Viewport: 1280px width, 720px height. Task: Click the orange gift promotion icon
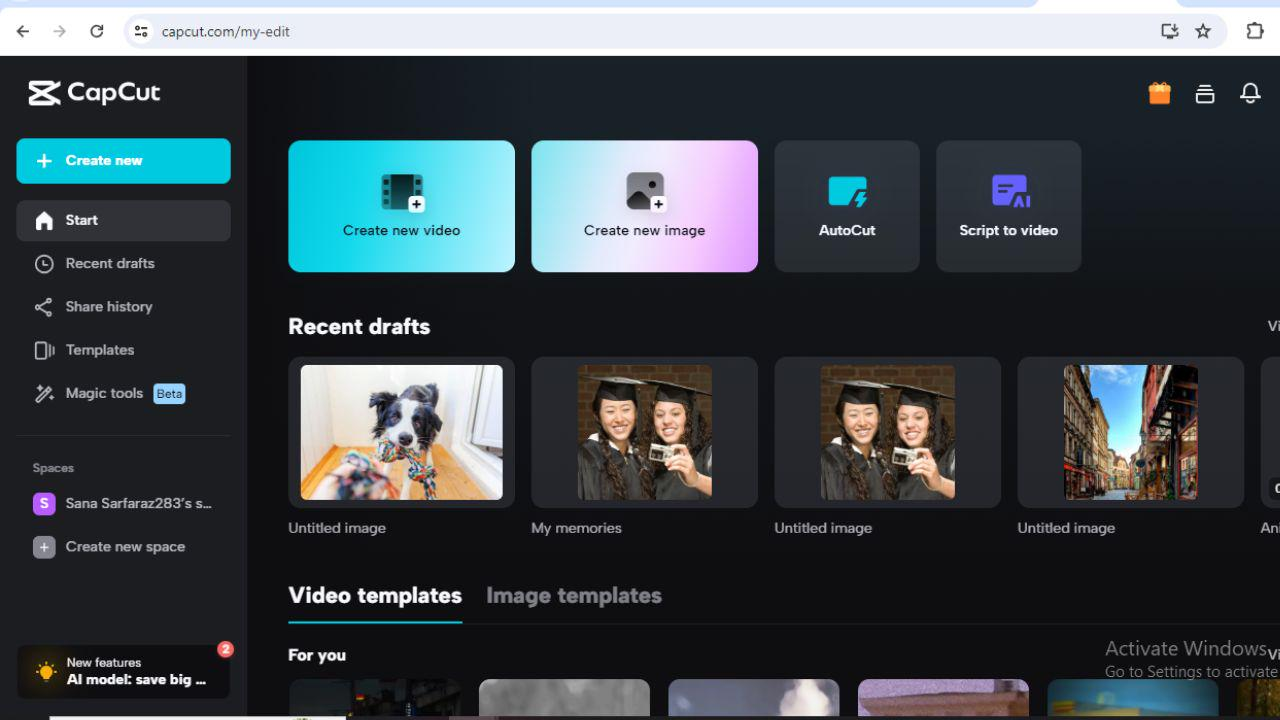[x=1158, y=92]
